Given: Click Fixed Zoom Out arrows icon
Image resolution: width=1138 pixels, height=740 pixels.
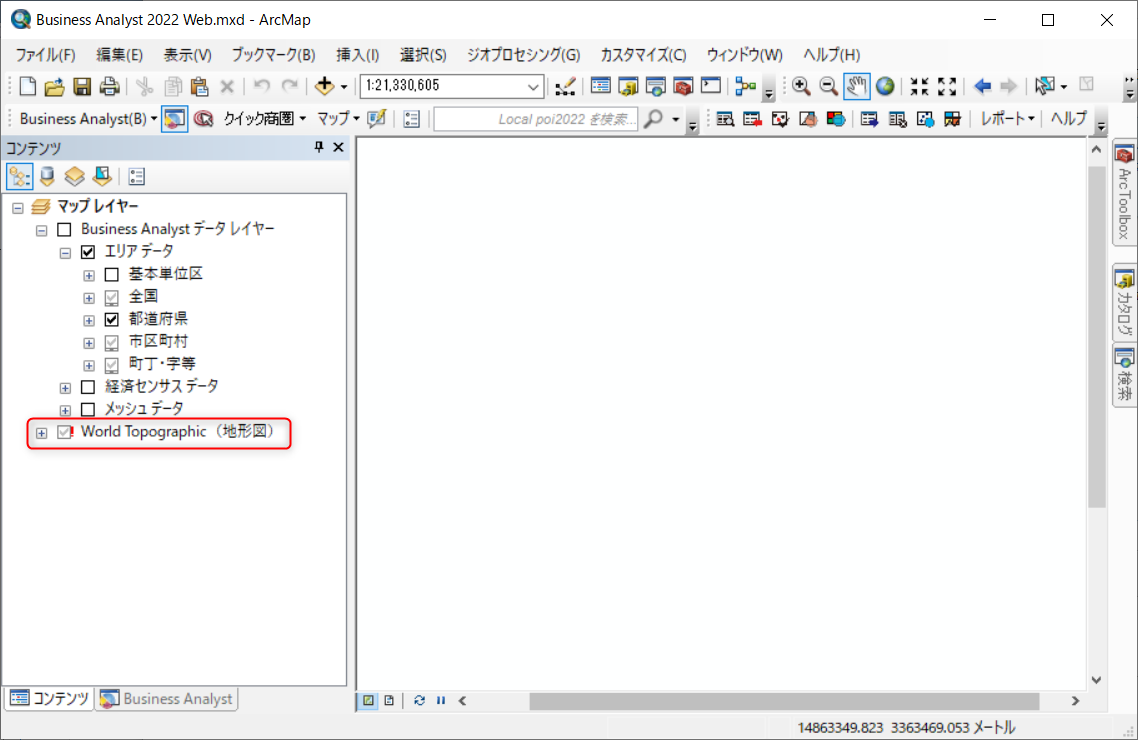Looking at the screenshot, I should (x=947, y=86).
